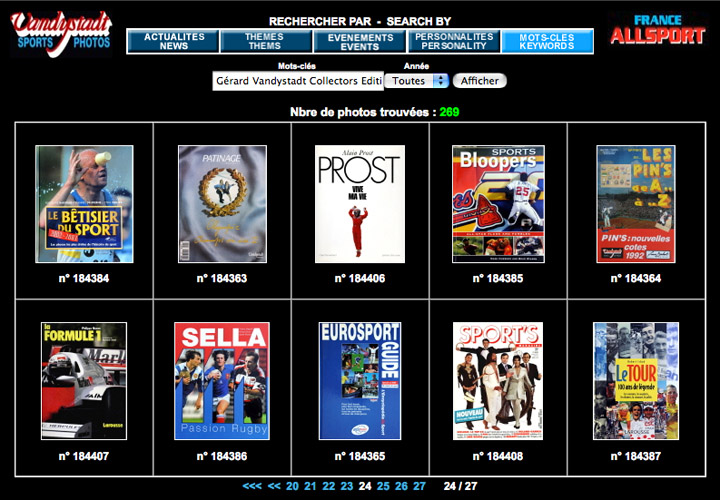Click the 269 photos found count
Image resolution: width=720 pixels, height=500 pixels.
pos(449,112)
